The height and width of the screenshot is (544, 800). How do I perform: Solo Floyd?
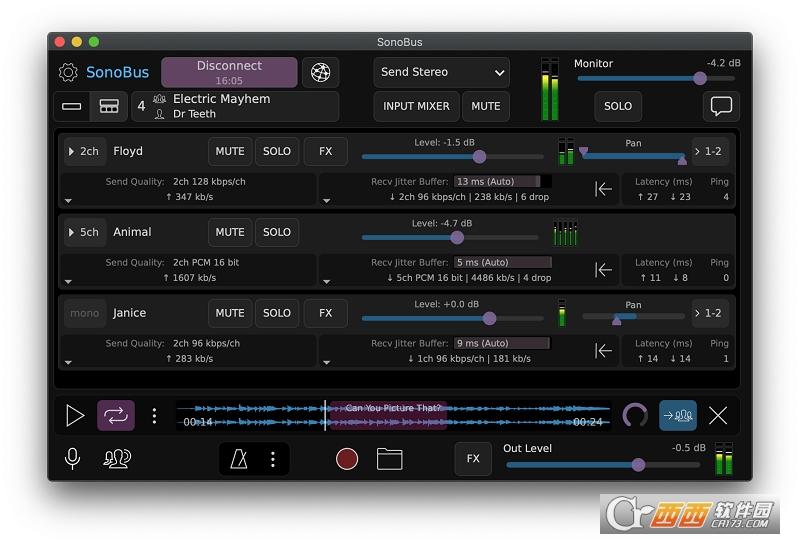tap(277, 152)
